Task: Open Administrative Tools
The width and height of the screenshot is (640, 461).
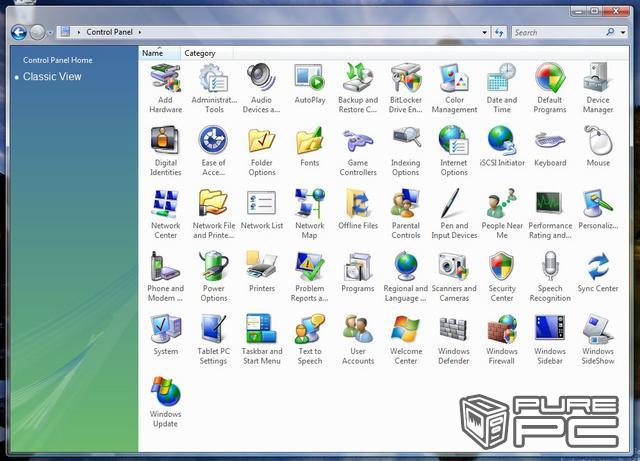Action: 213,88
